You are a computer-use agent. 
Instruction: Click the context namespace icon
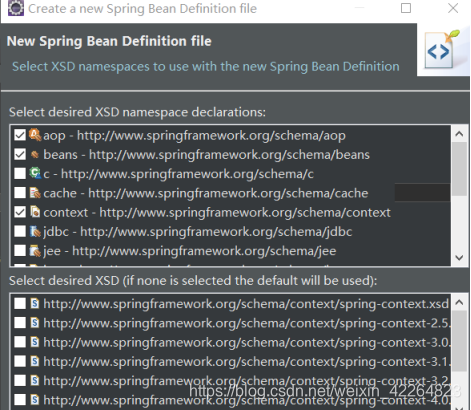pos(35,212)
